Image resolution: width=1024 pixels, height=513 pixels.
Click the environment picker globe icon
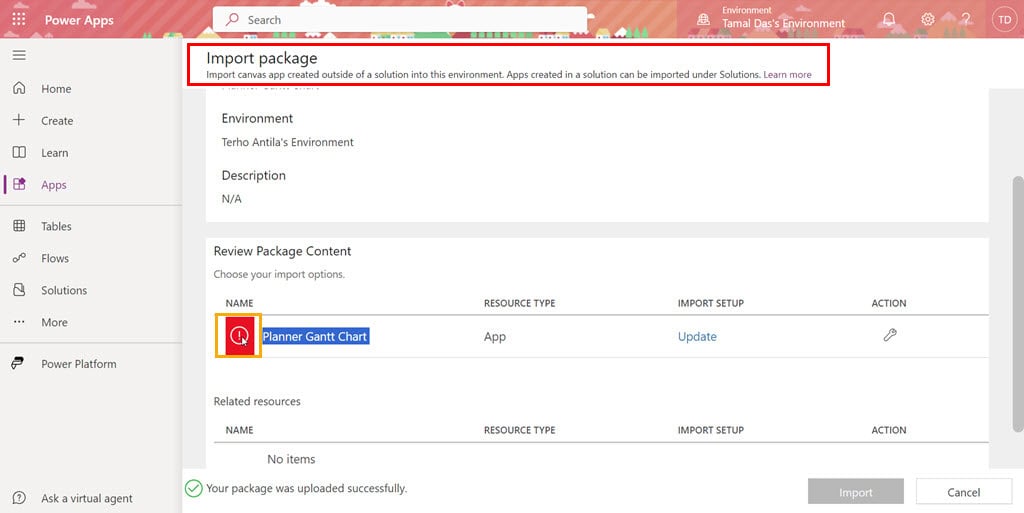(703, 20)
